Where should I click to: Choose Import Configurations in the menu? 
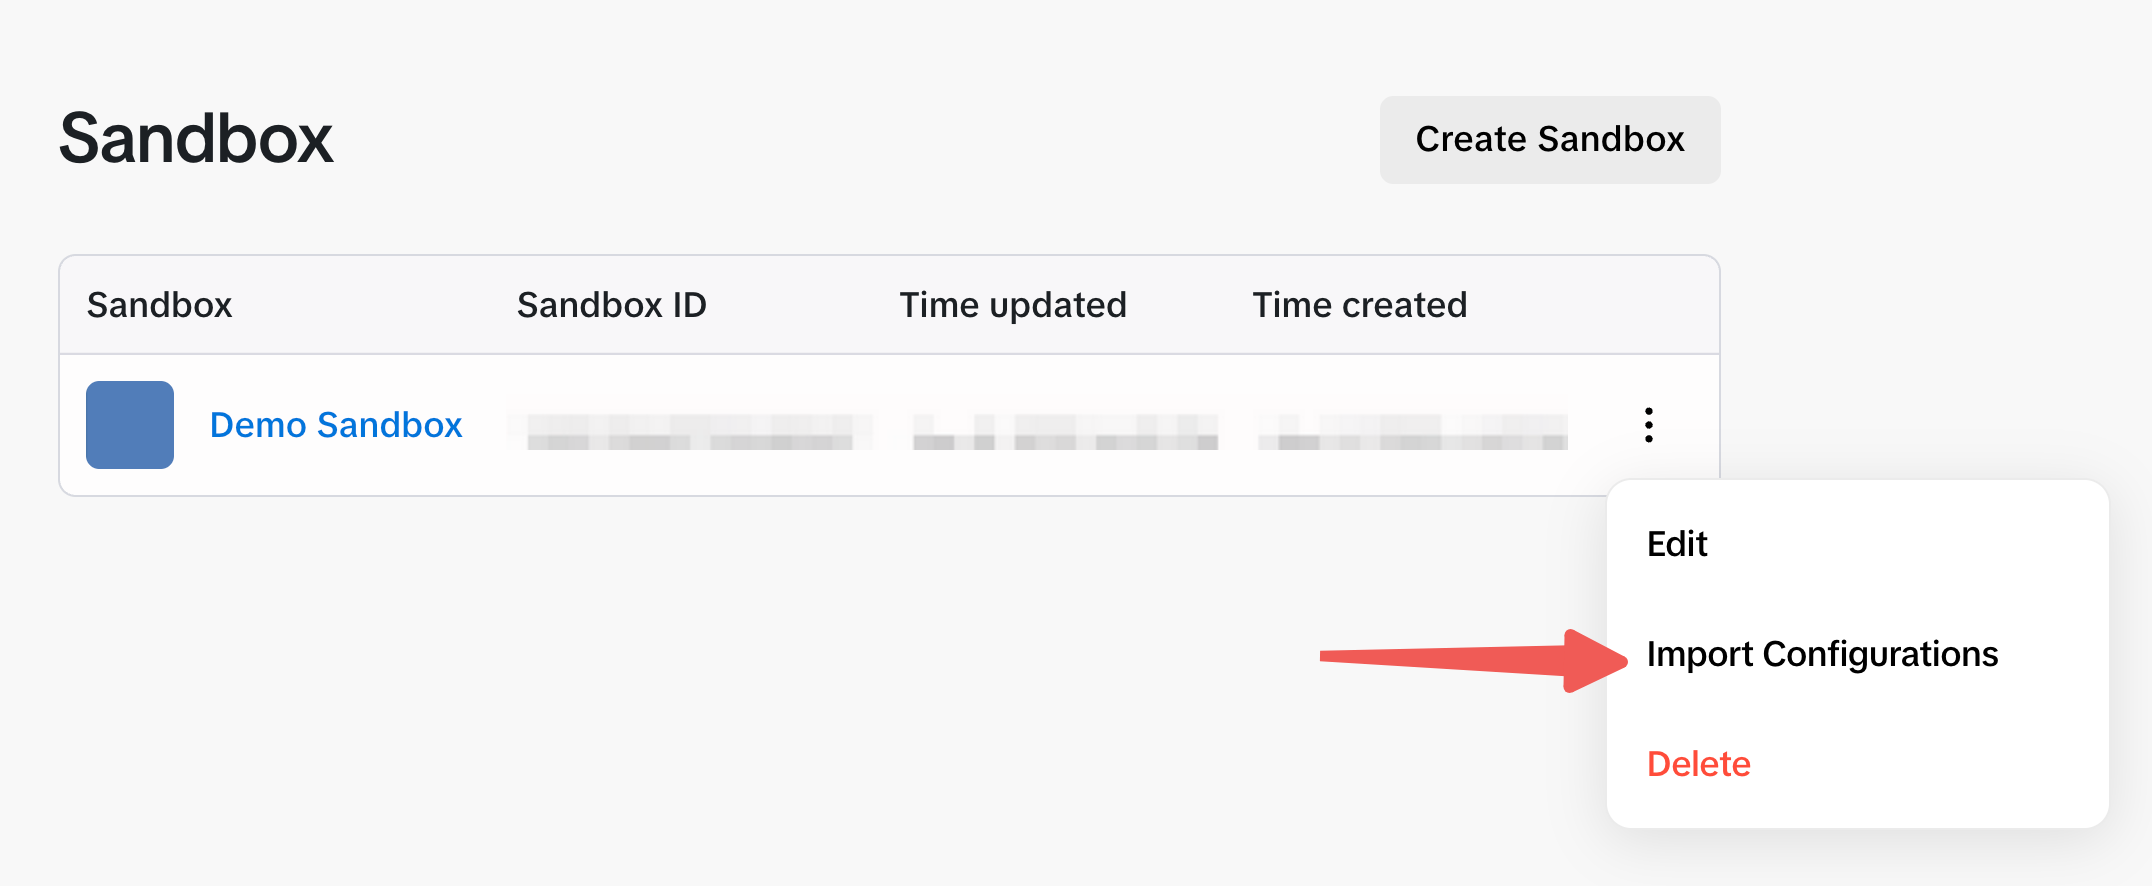[x=1821, y=654]
